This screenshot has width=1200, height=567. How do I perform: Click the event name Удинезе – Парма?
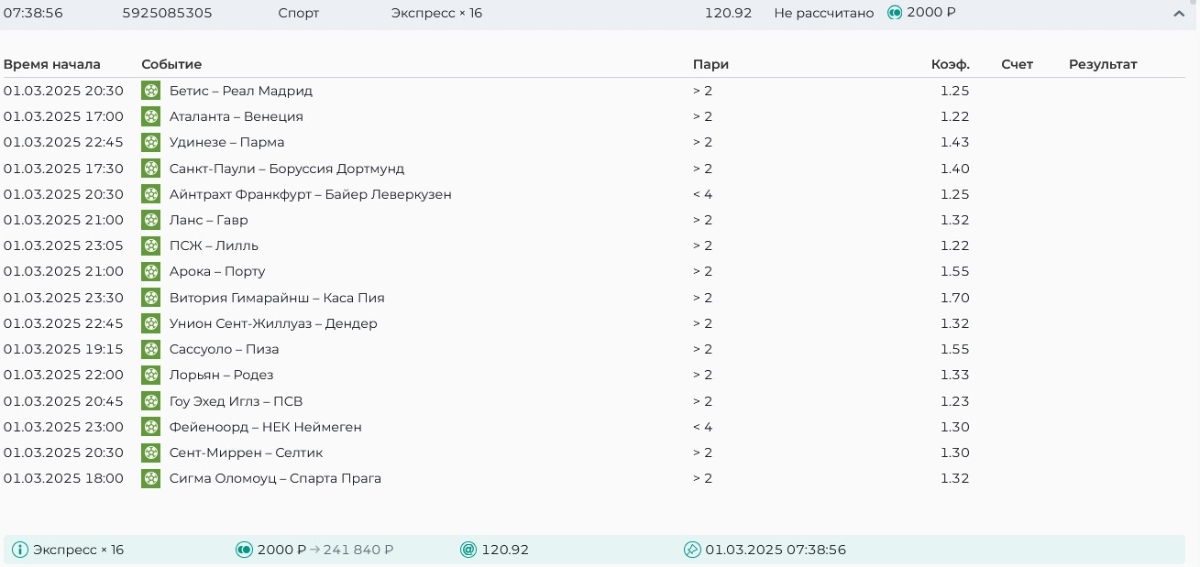(227, 142)
